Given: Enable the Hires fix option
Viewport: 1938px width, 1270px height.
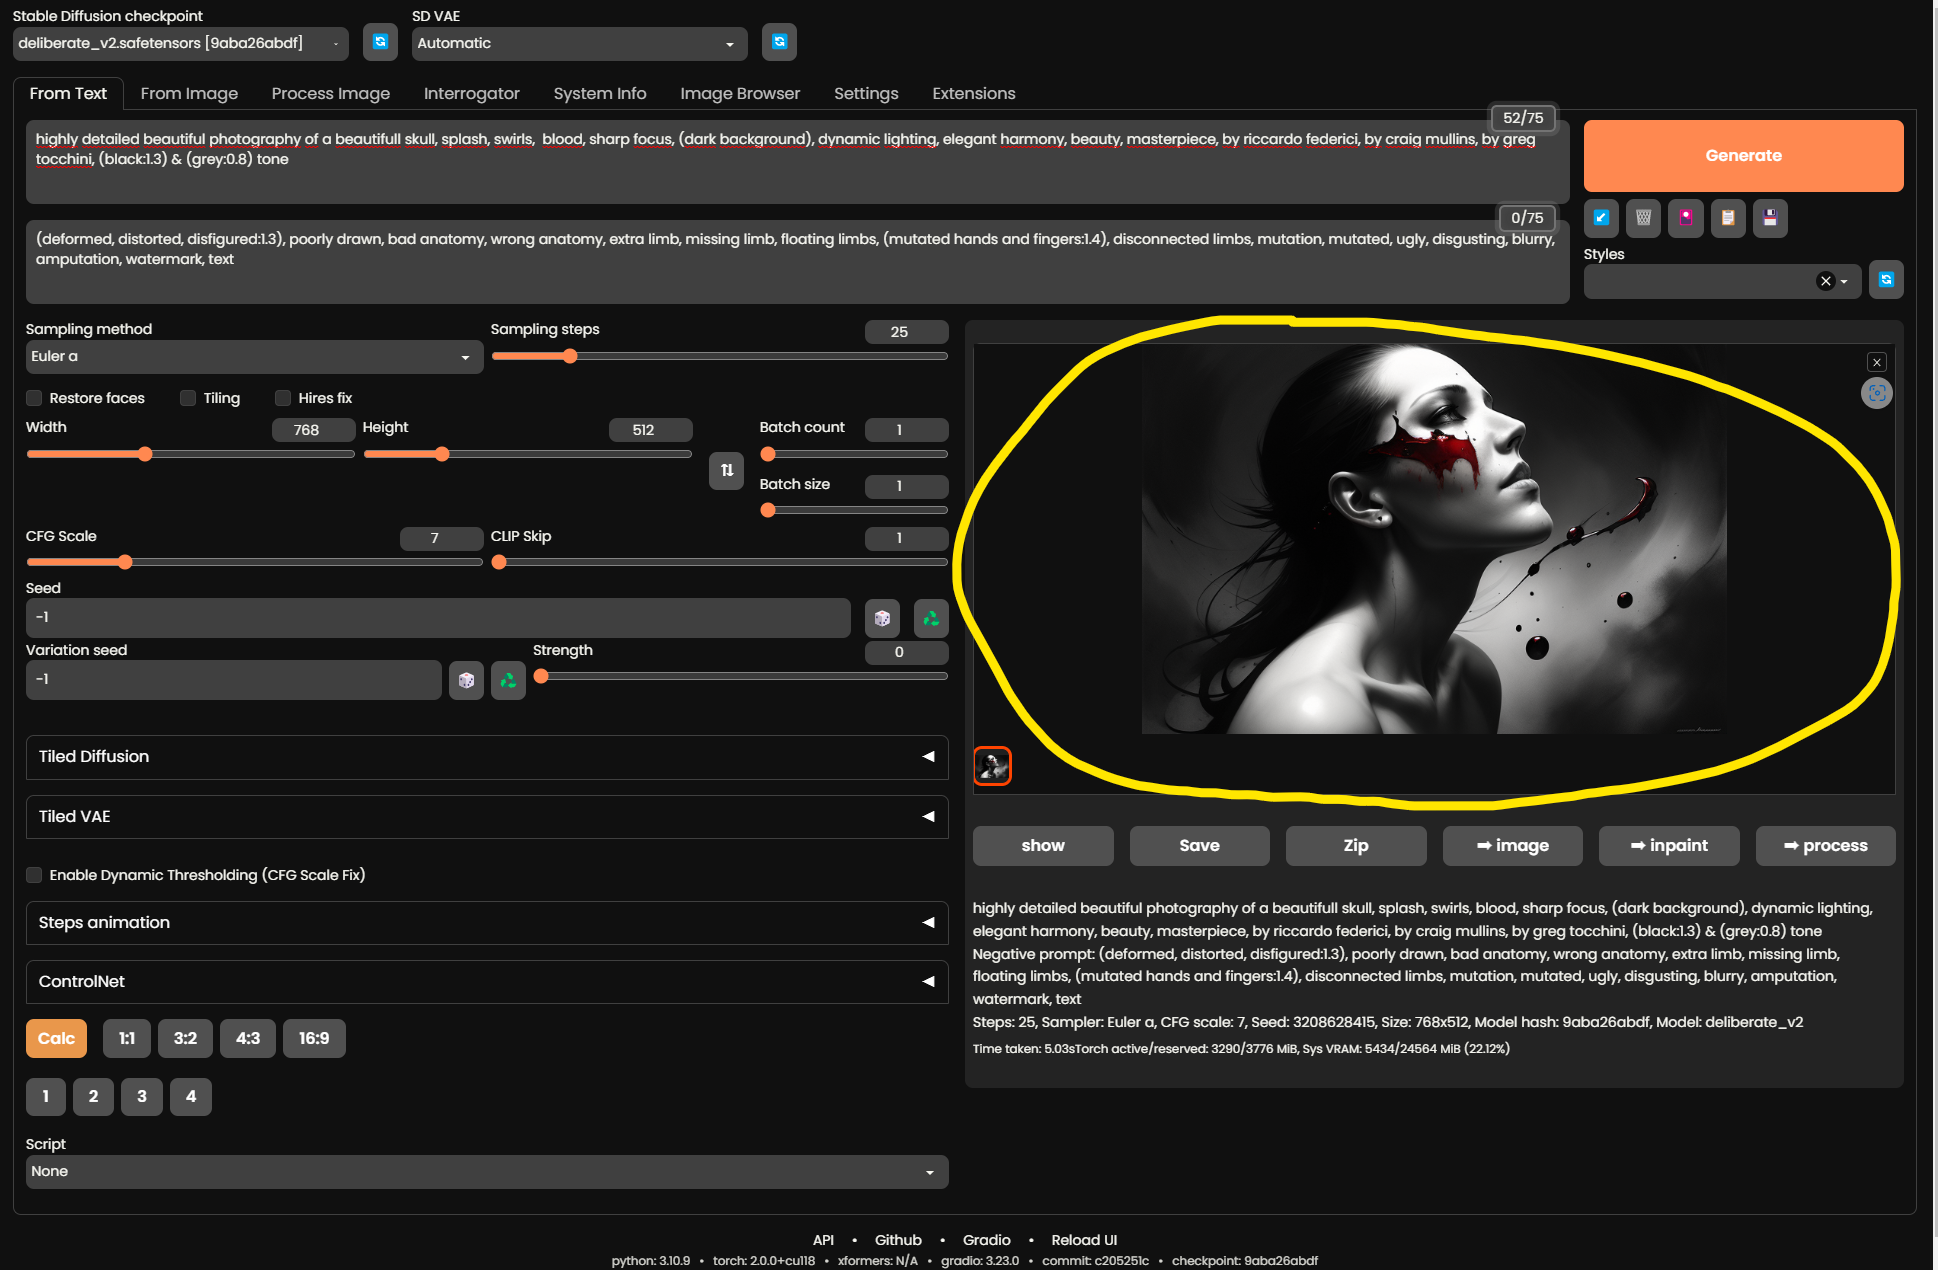Looking at the screenshot, I should 283,398.
